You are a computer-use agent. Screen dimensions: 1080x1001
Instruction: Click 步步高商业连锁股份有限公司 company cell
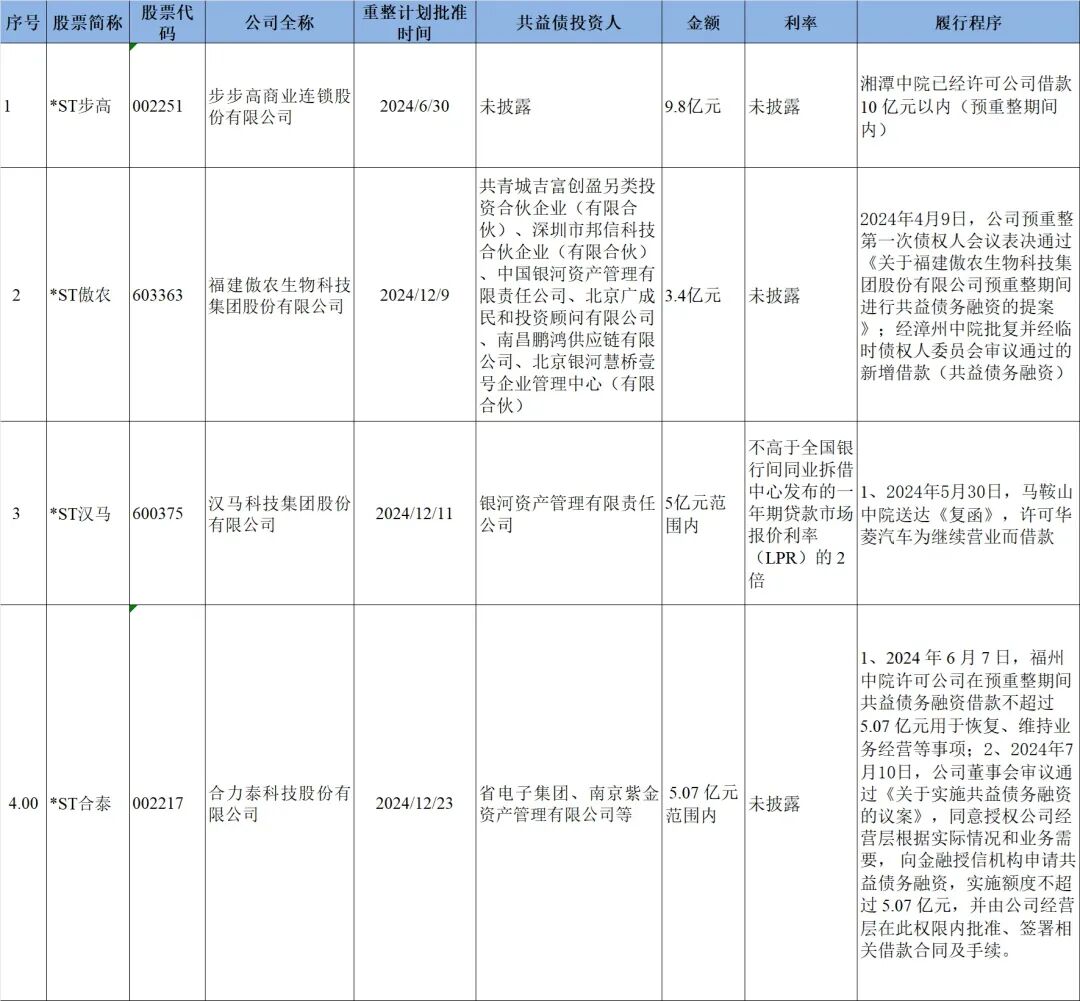pyautogui.click(x=280, y=105)
